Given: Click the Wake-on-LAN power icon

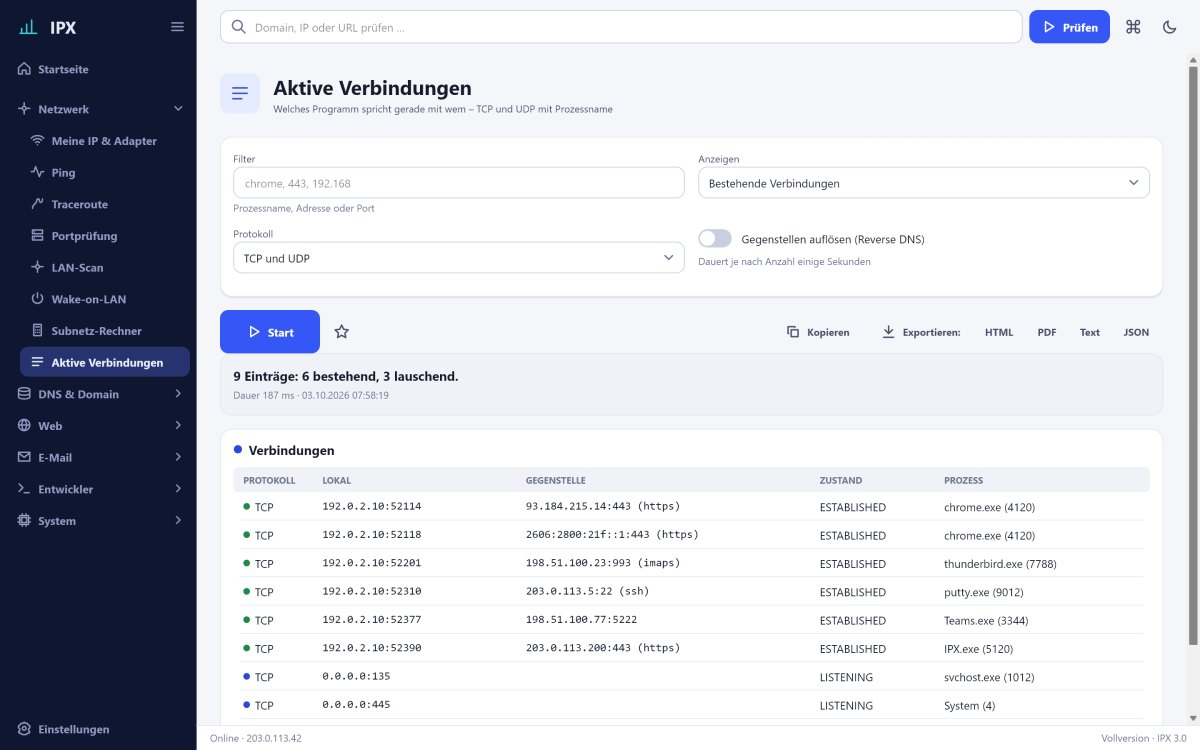Looking at the screenshot, I should 38,299.
